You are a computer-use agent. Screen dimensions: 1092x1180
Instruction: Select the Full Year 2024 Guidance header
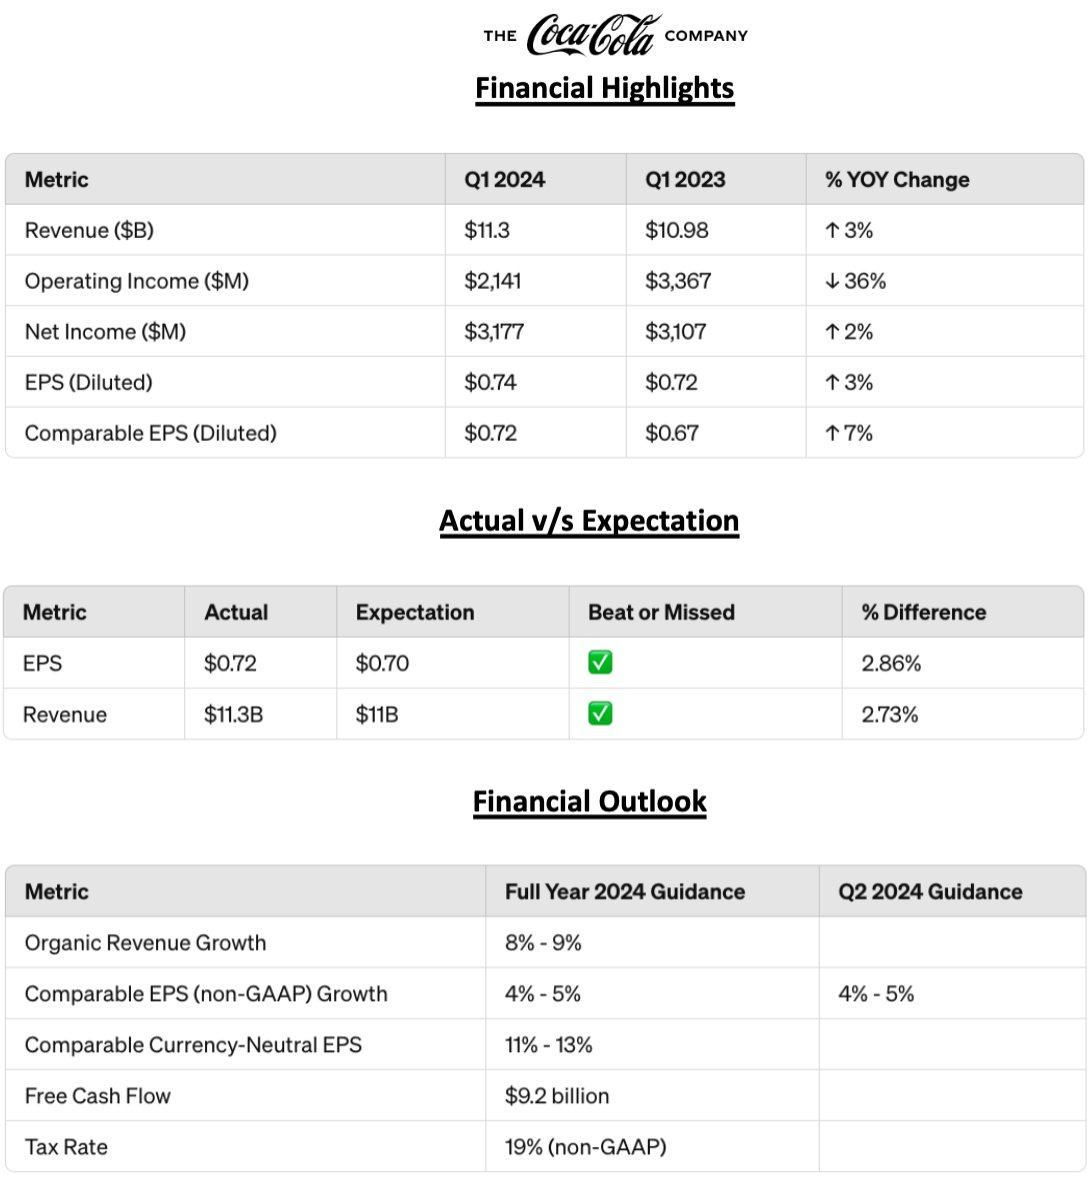pos(624,891)
